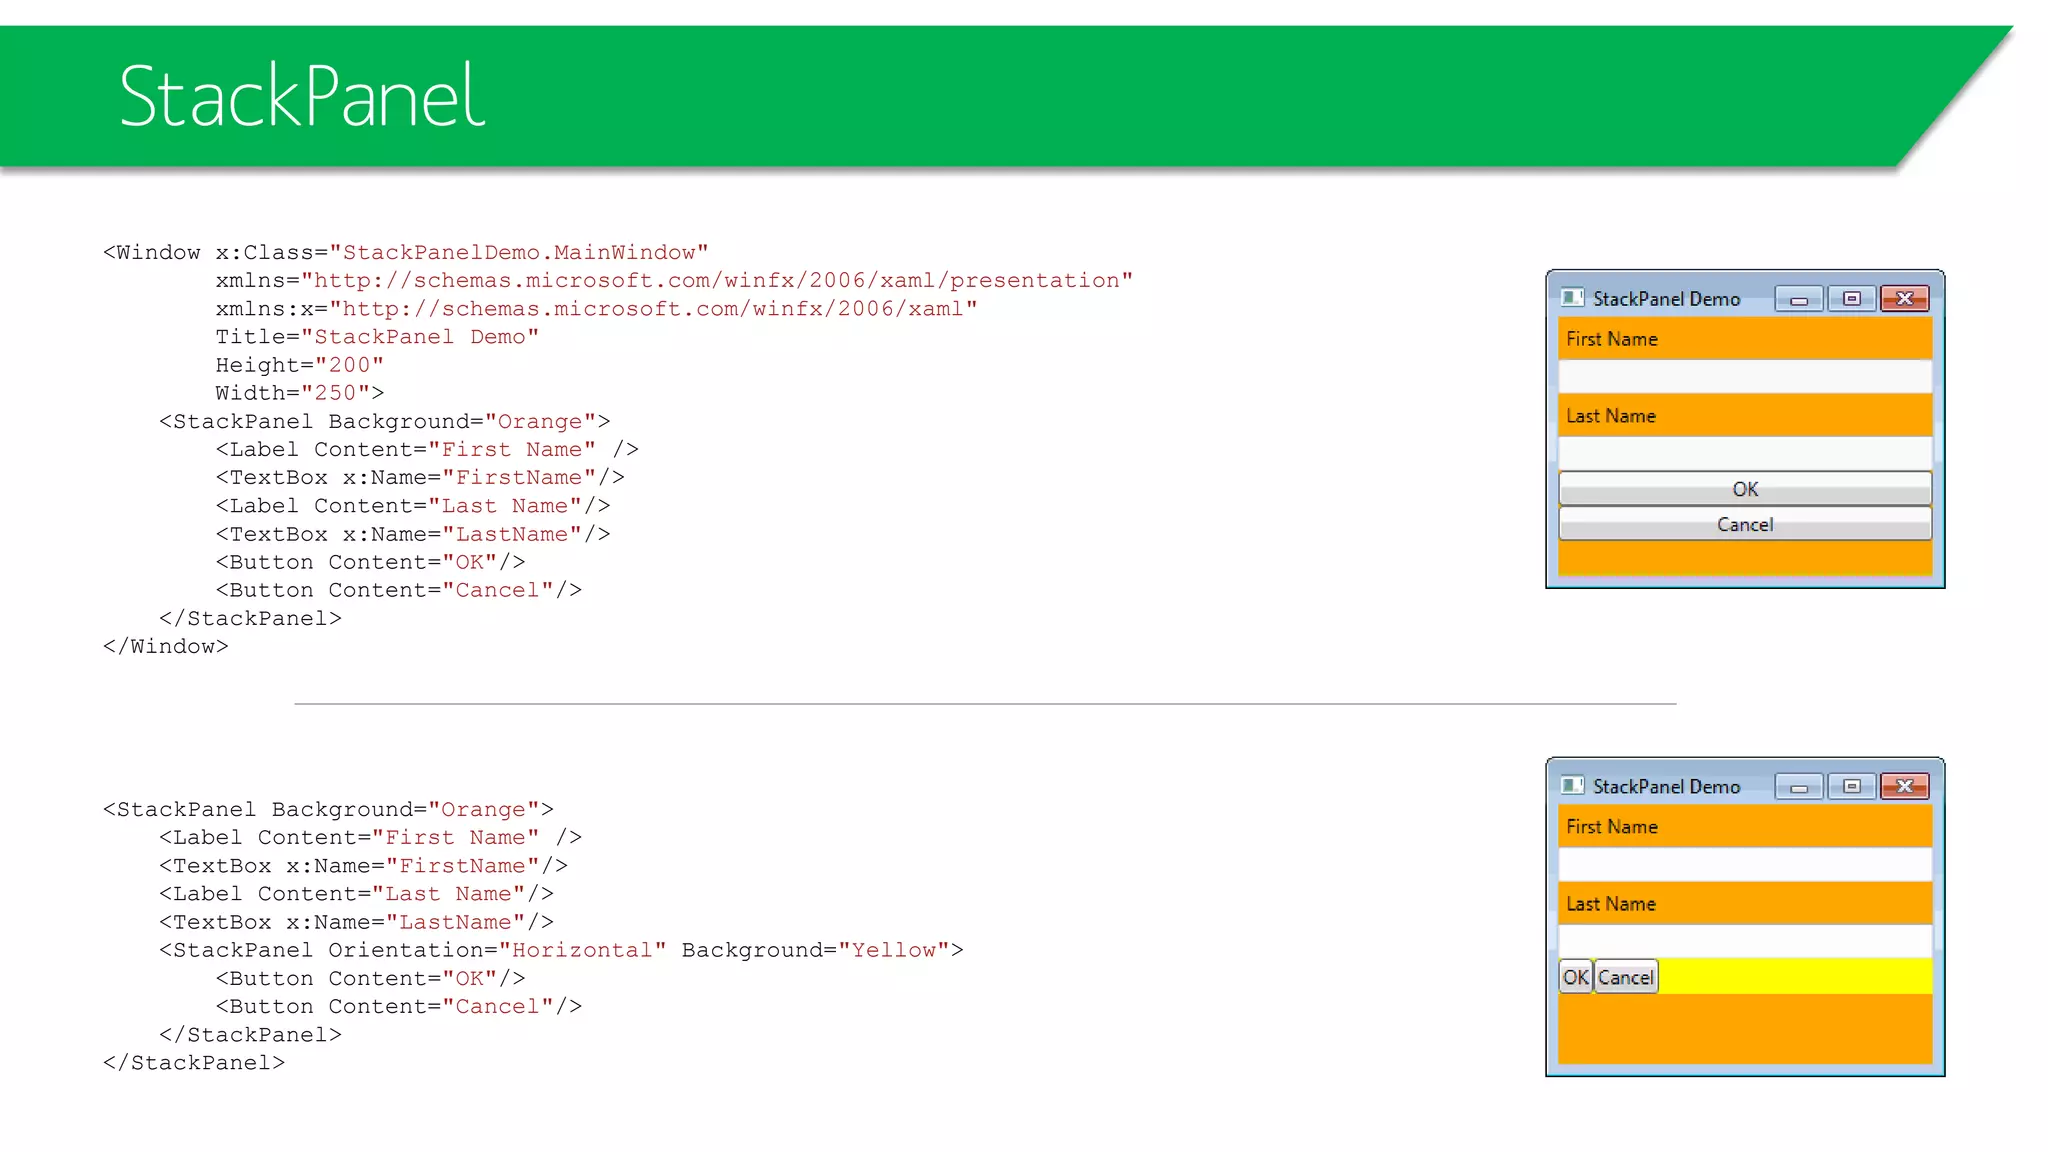2048x1152 pixels.
Task: Focus Last Name textbox in top demo window
Action: click(1745, 453)
